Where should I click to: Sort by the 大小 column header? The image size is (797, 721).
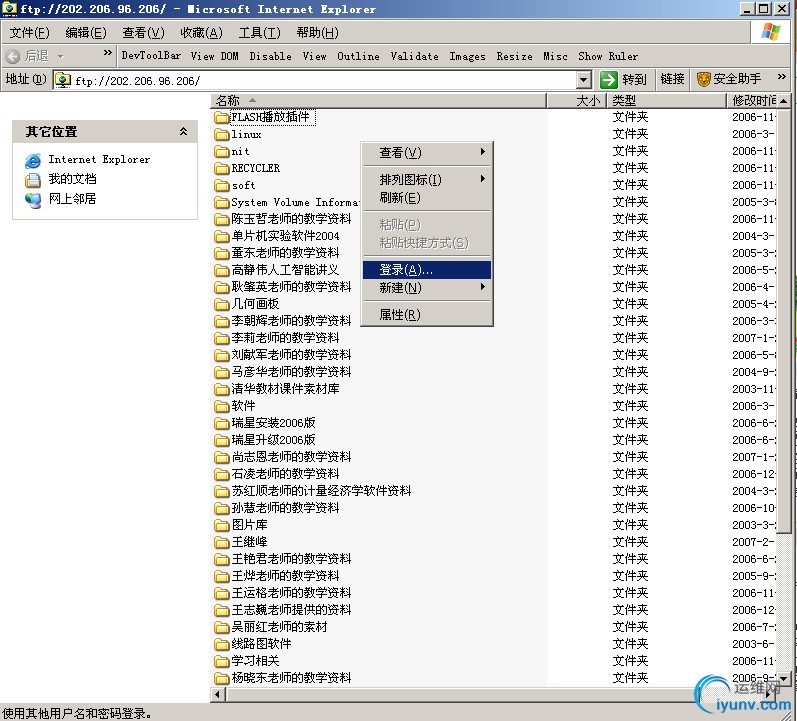coord(577,101)
